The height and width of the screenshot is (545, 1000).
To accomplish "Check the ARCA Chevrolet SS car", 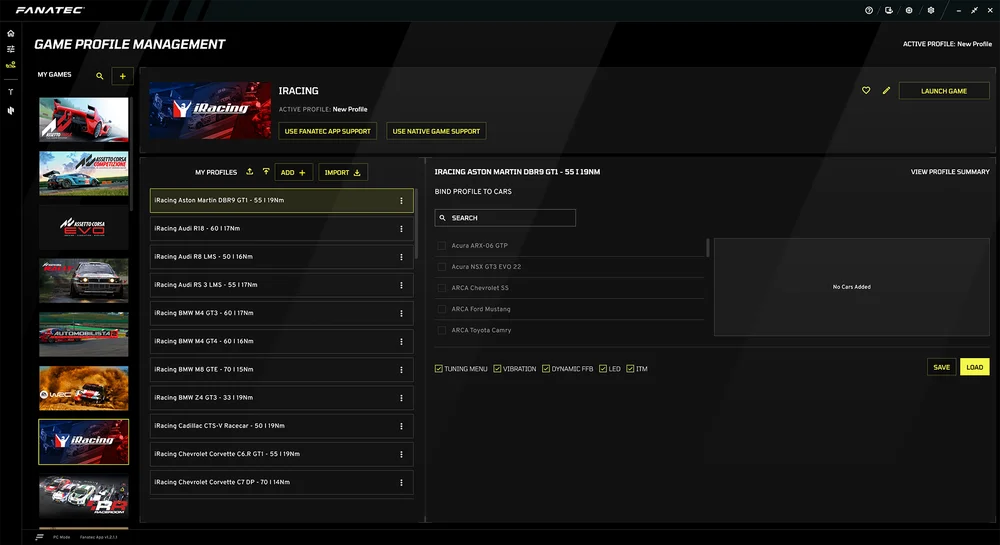I will click(x=441, y=287).
